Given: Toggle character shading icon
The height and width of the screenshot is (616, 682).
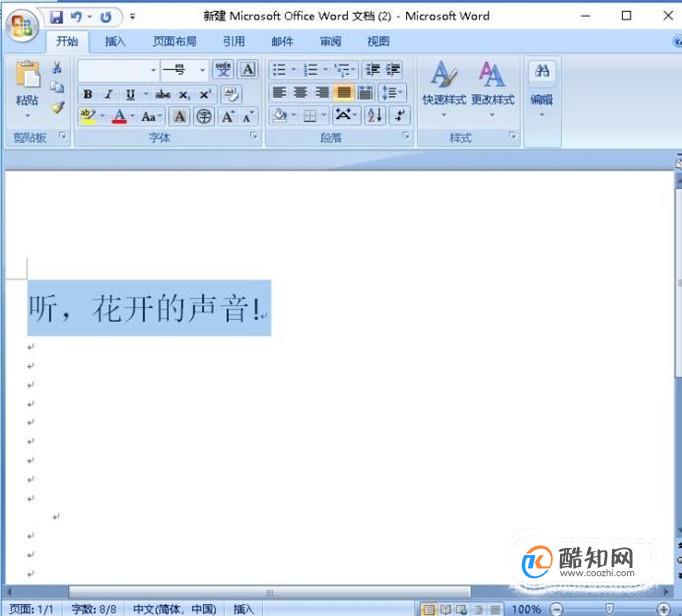Looking at the screenshot, I should click(x=180, y=116).
